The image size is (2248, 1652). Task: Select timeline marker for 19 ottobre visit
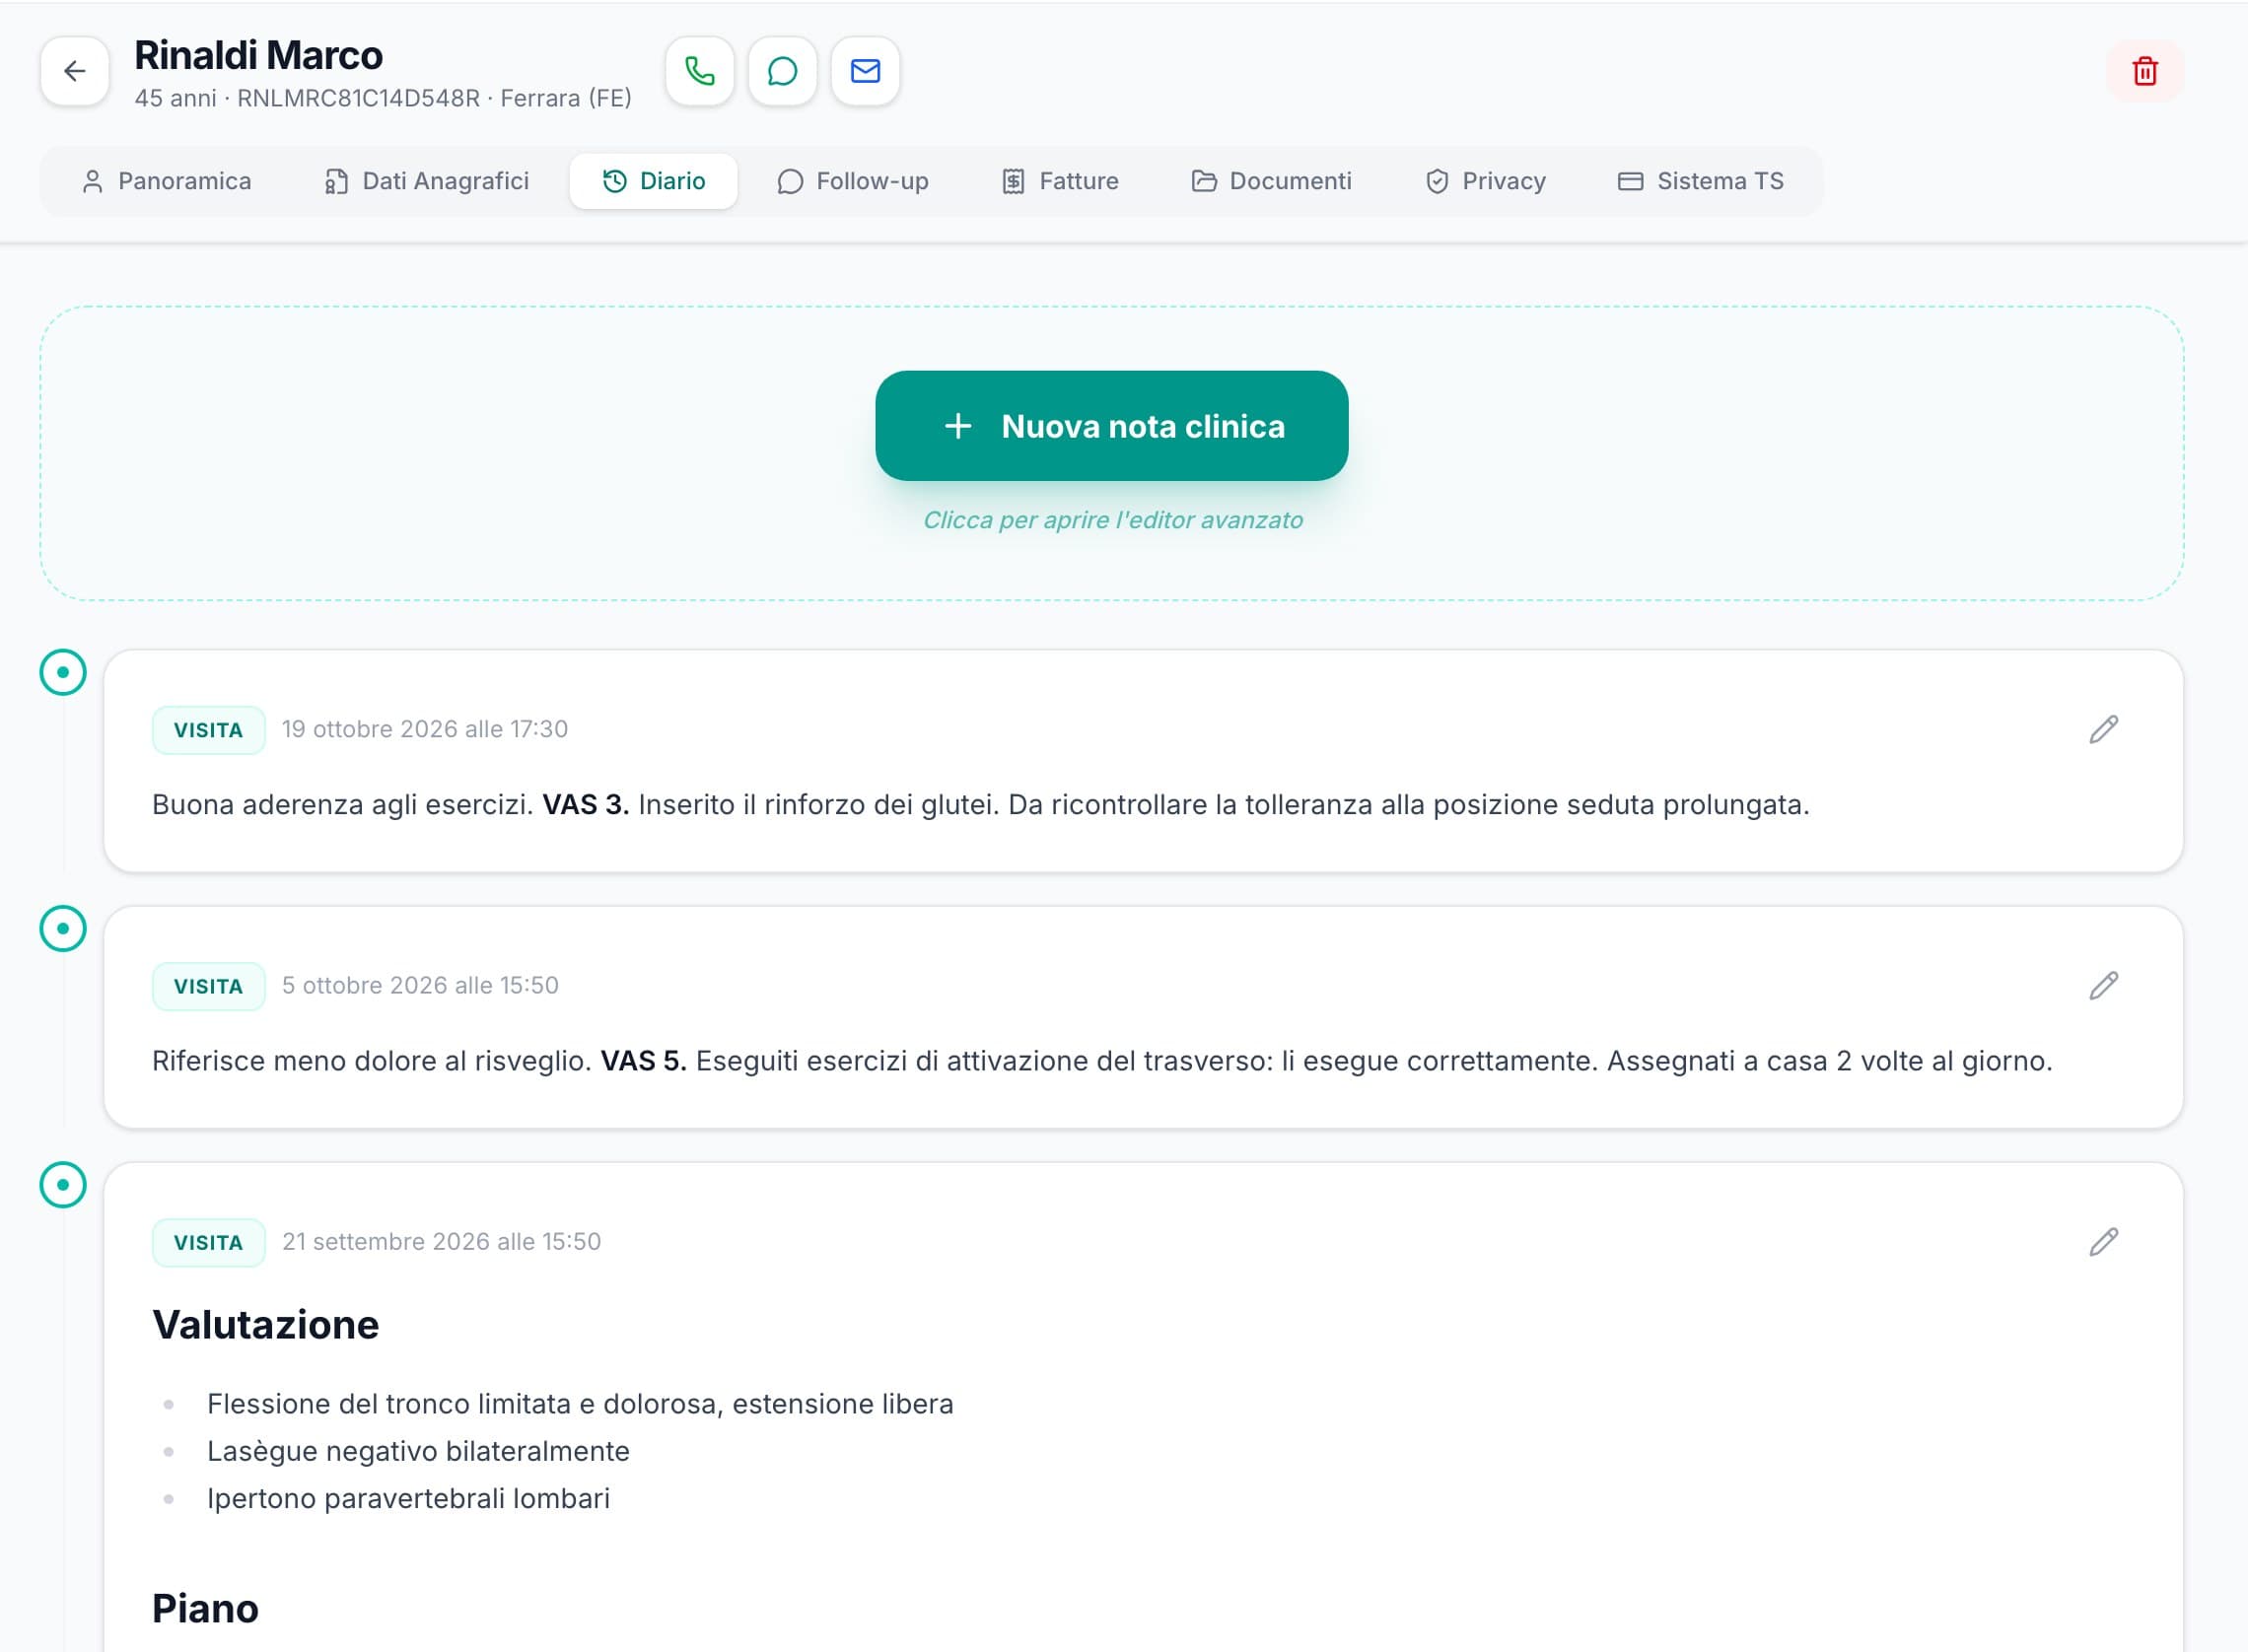(63, 672)
